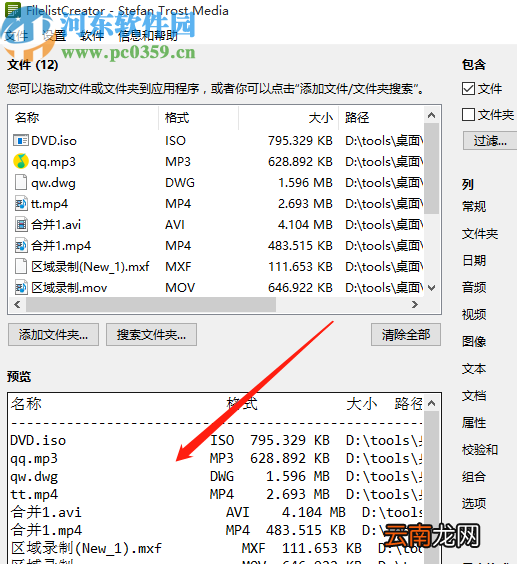
Task: Select the 区域录制(New_1).mxf file name
Action: click(90, 267)
